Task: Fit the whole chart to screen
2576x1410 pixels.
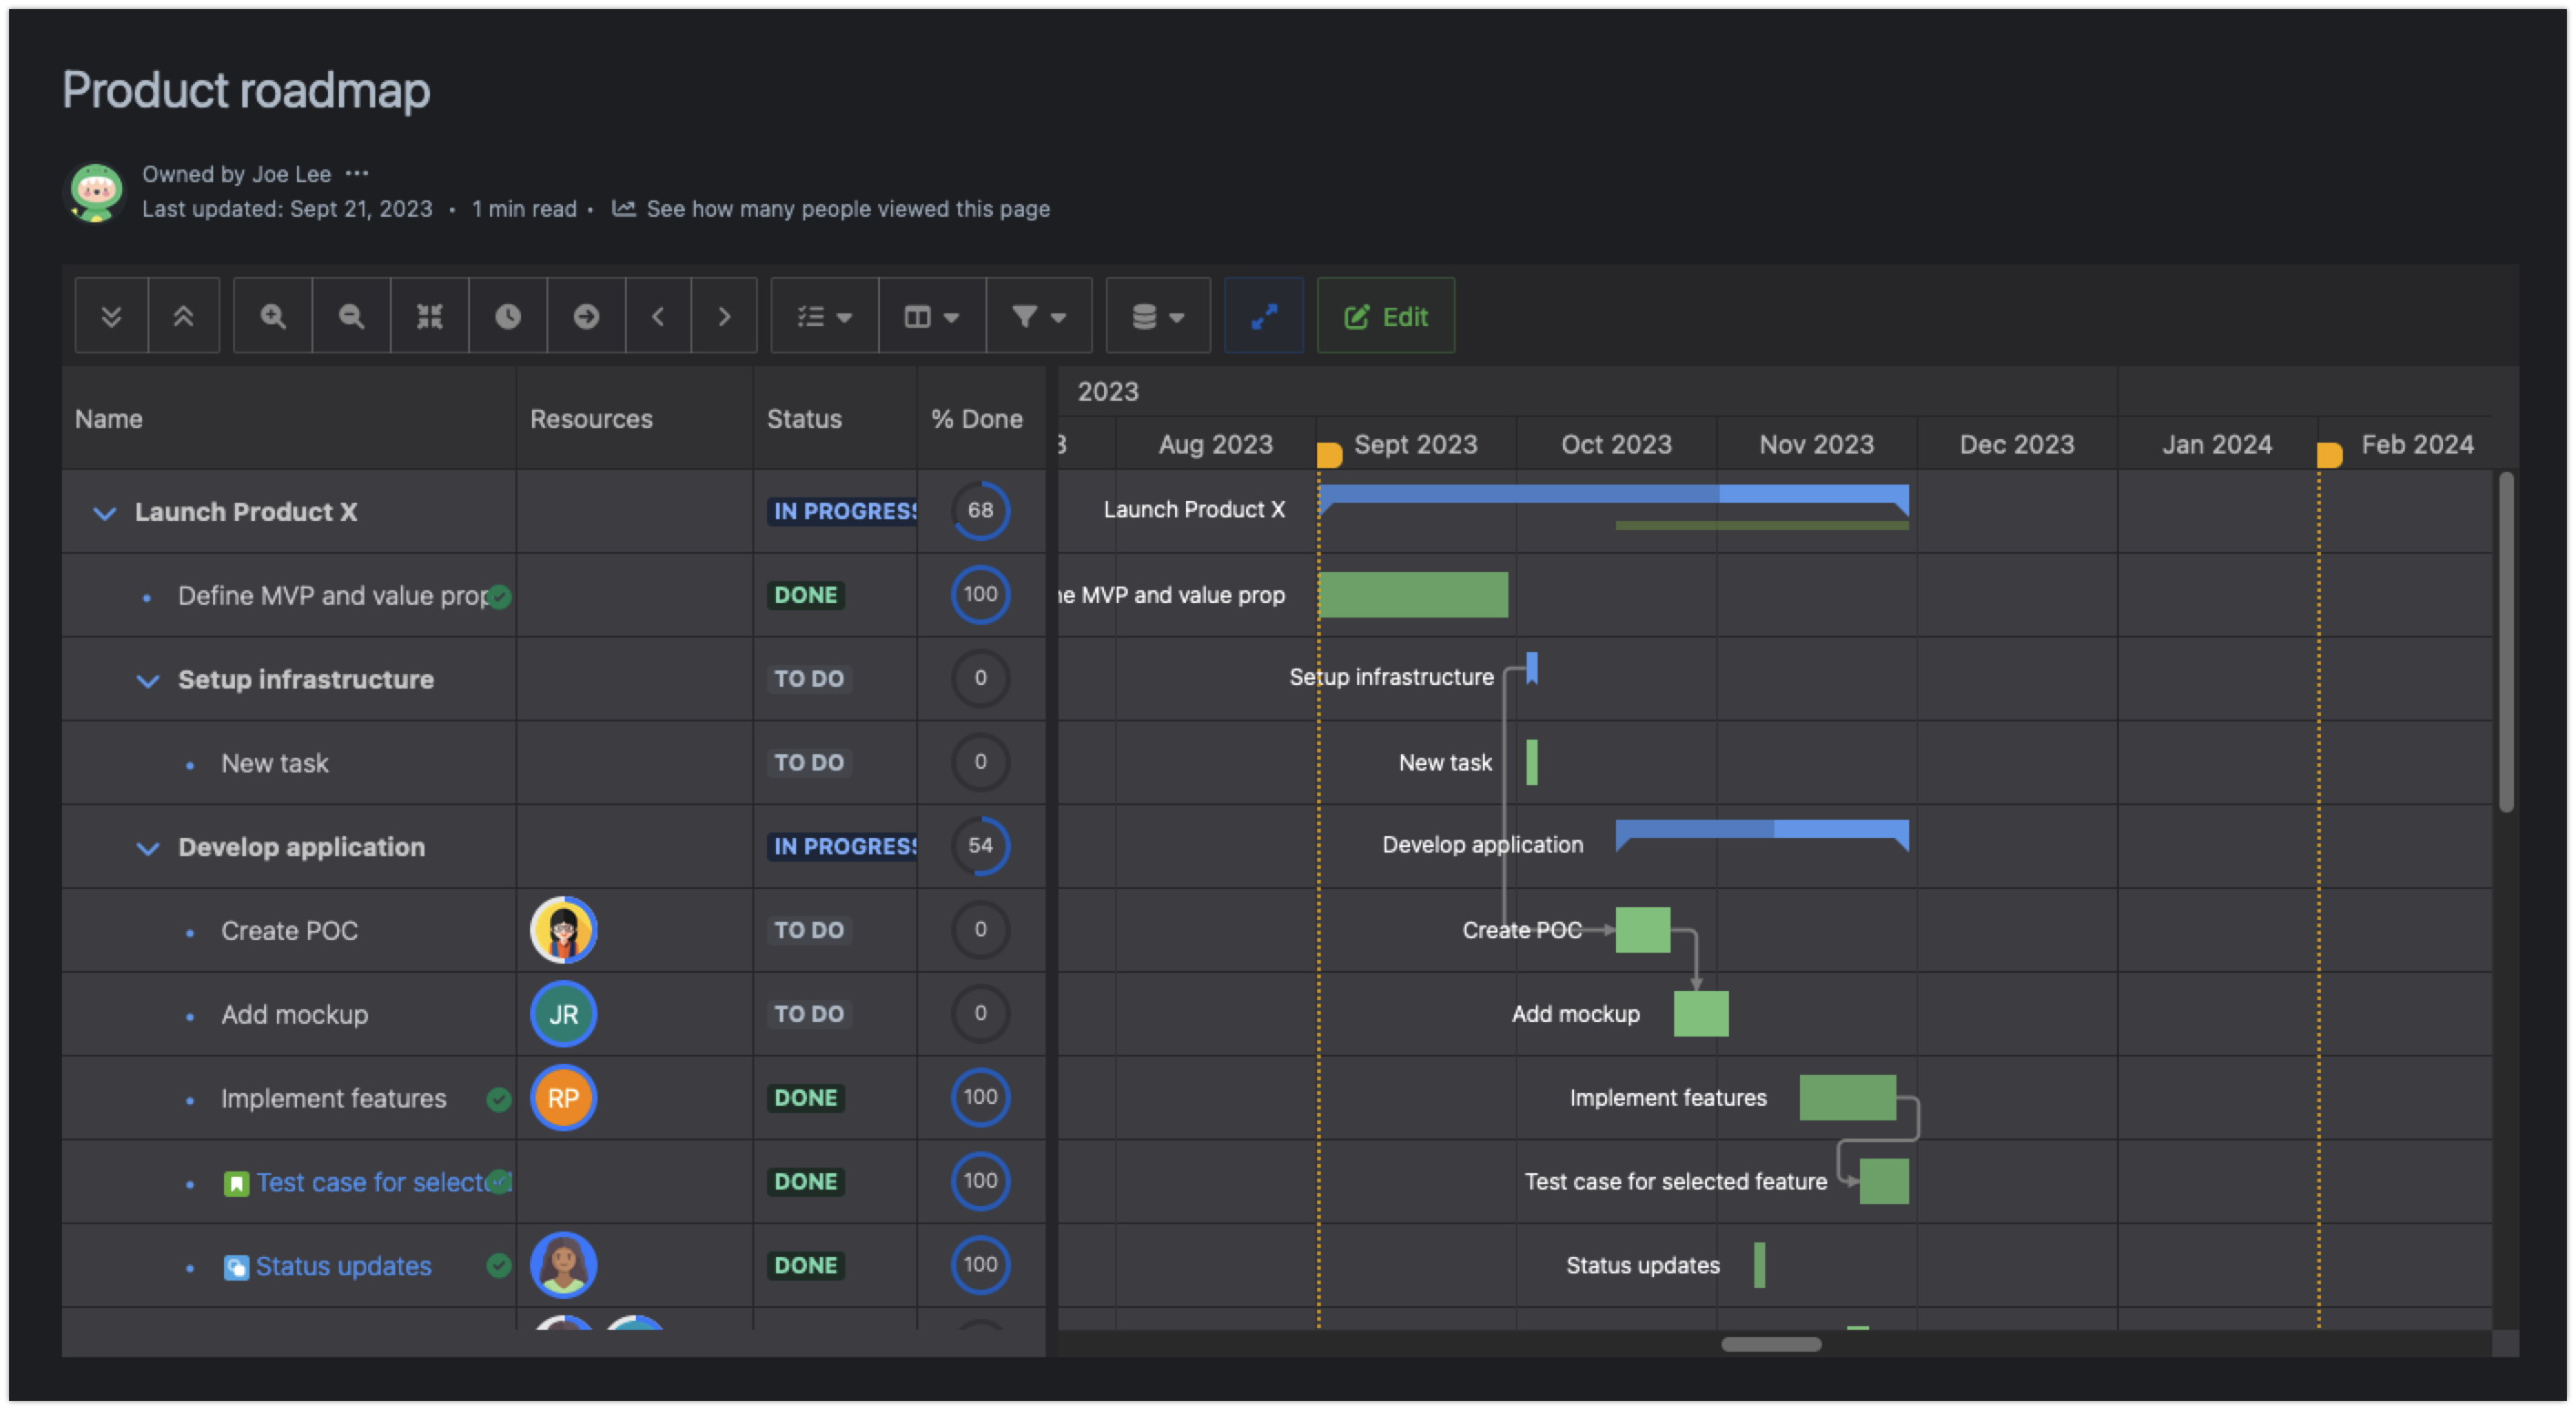Action: [x=429, y=315]
